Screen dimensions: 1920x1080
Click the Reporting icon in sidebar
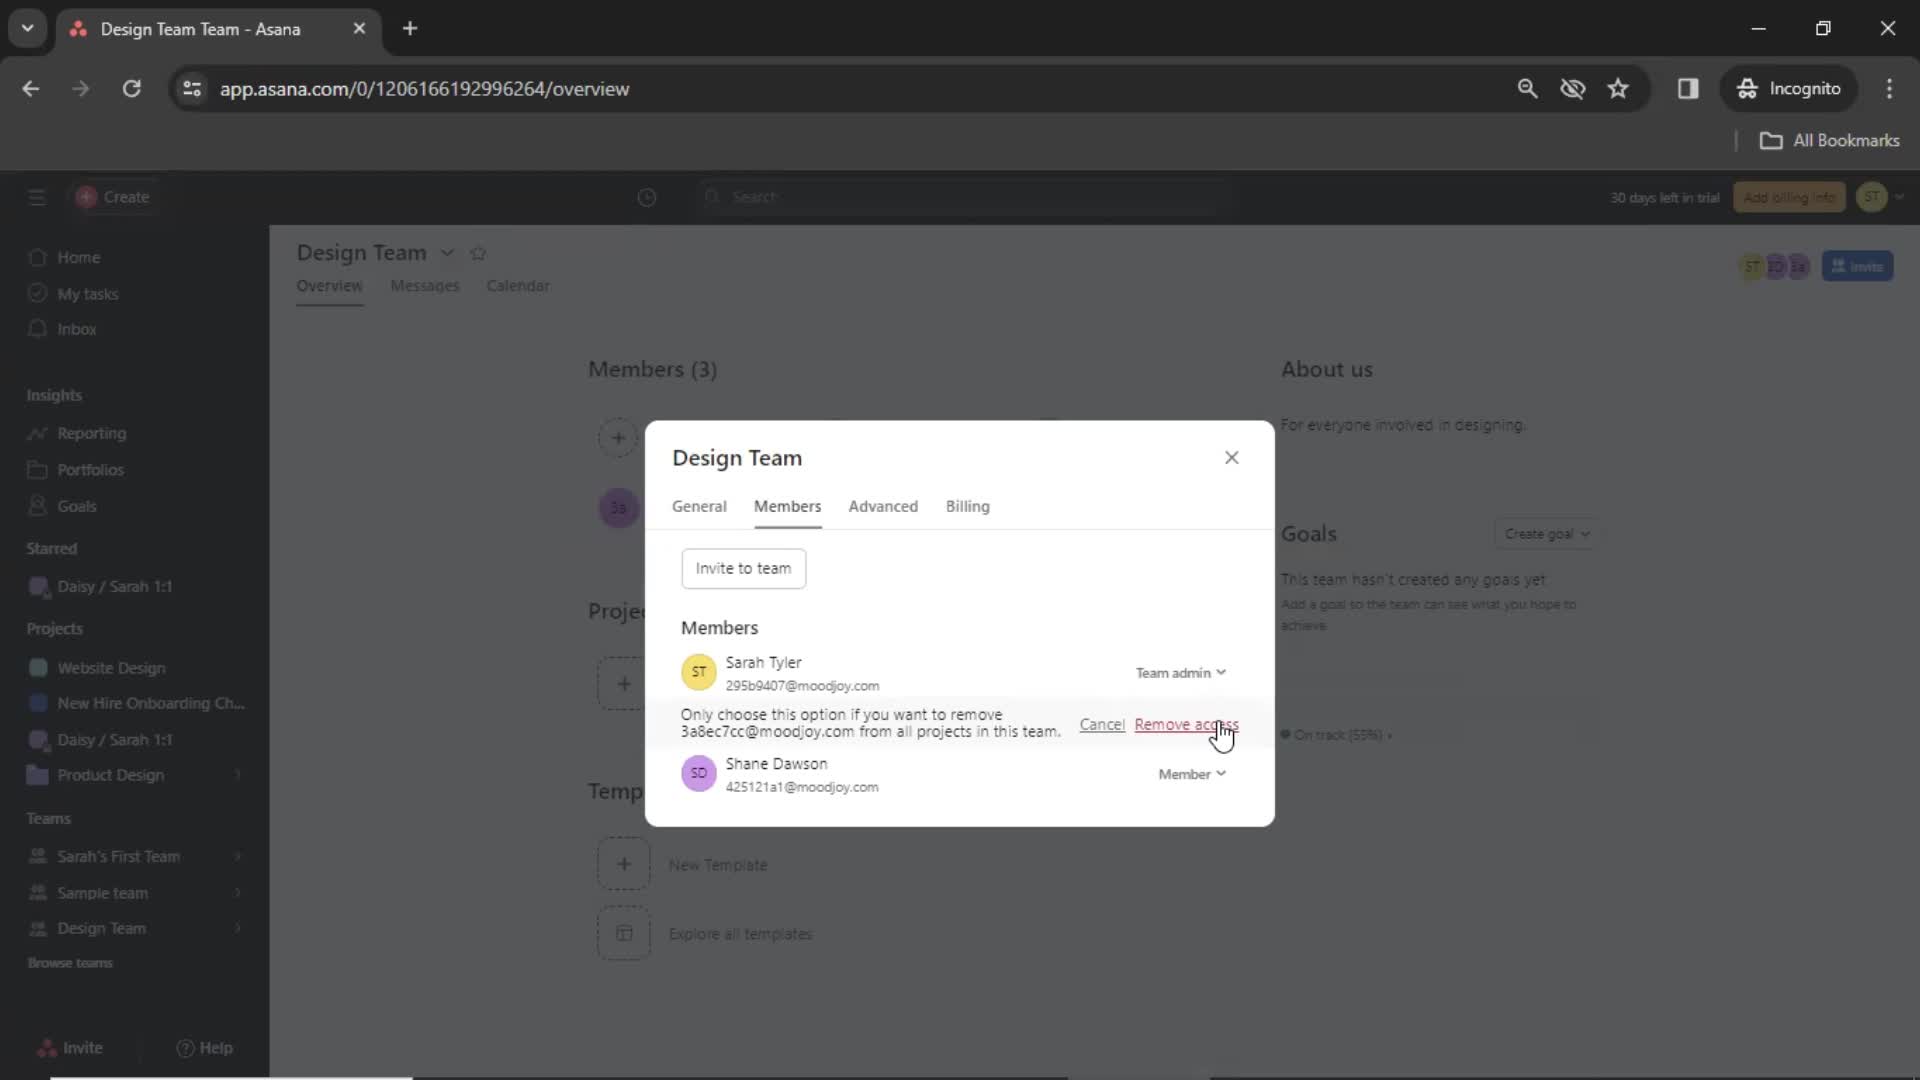37,433
